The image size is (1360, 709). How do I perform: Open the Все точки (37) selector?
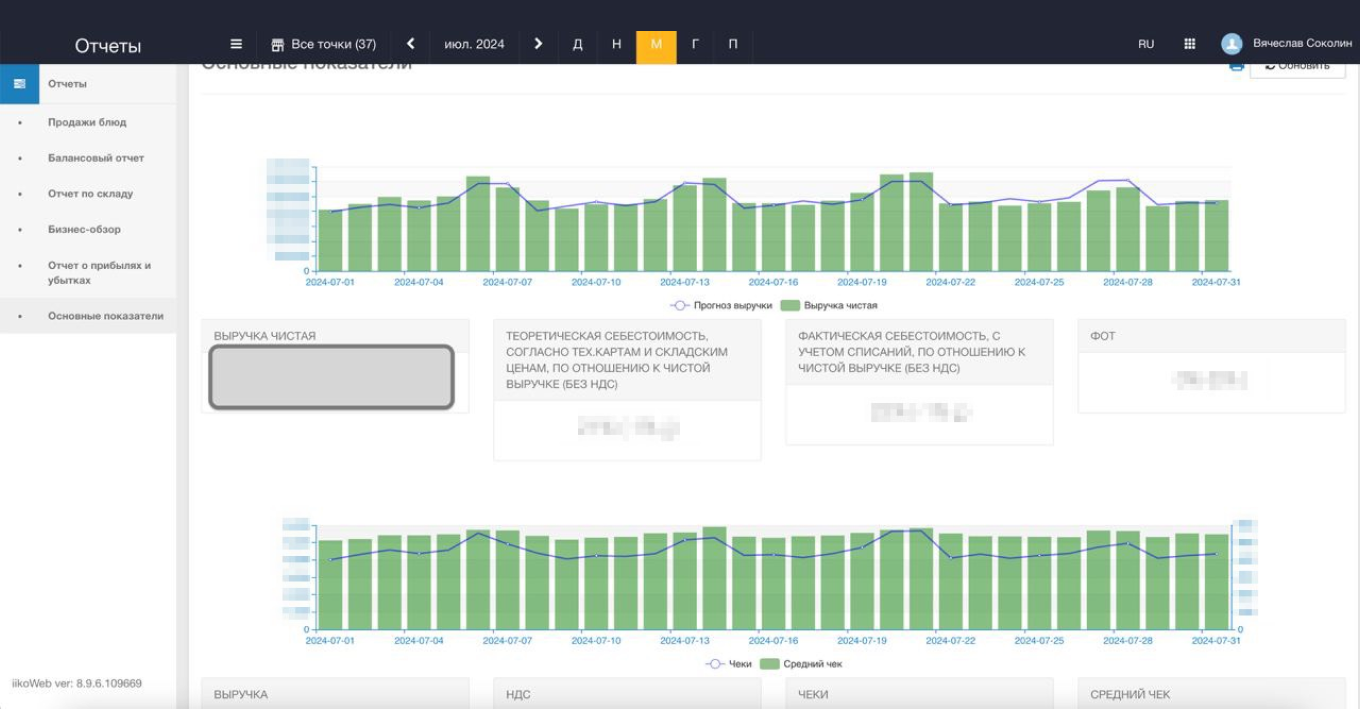coord(333,44)
